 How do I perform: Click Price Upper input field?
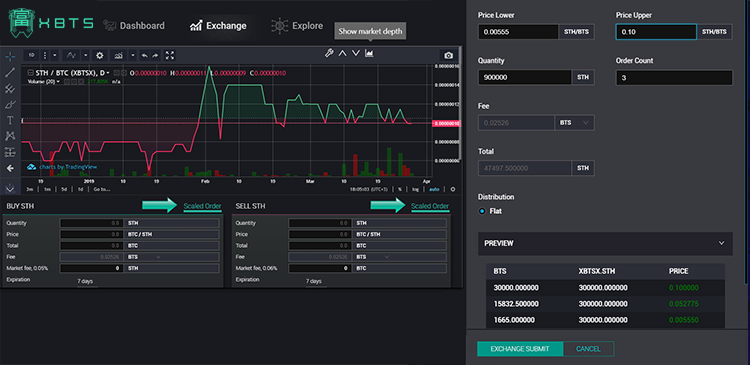click(x=656, y=32)
